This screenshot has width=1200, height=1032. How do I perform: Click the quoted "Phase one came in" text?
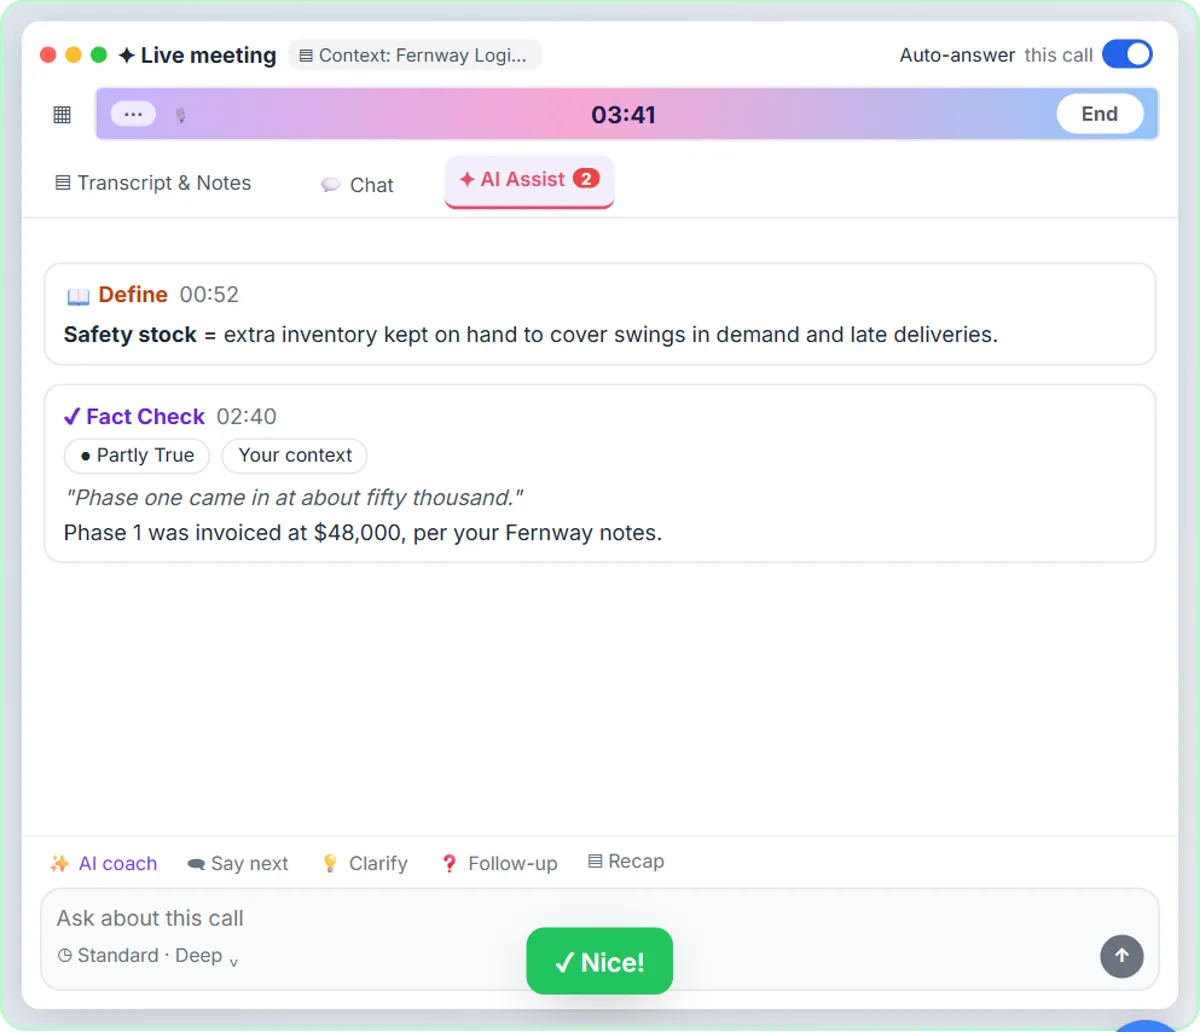(x=294, y=498)
